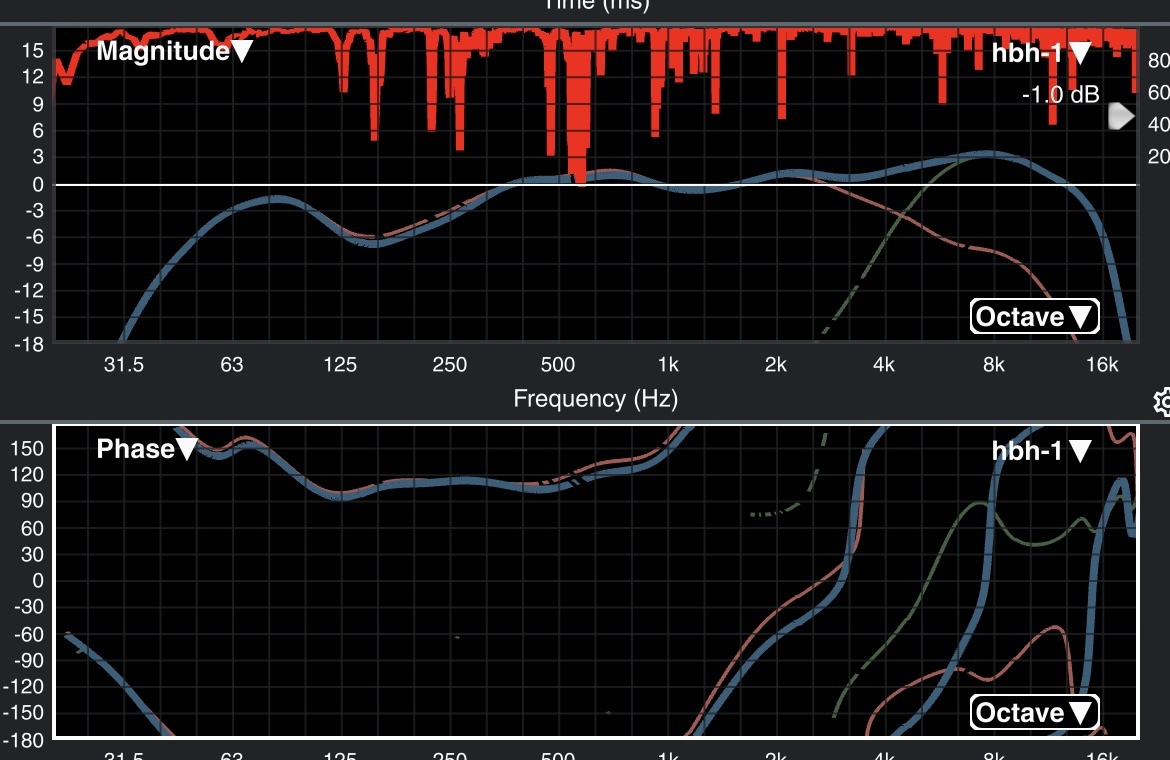This screenshot has height=760, width=1170.
Task: Click the Frequency (Hz) axis label
Action: click(x=595, y=398)
